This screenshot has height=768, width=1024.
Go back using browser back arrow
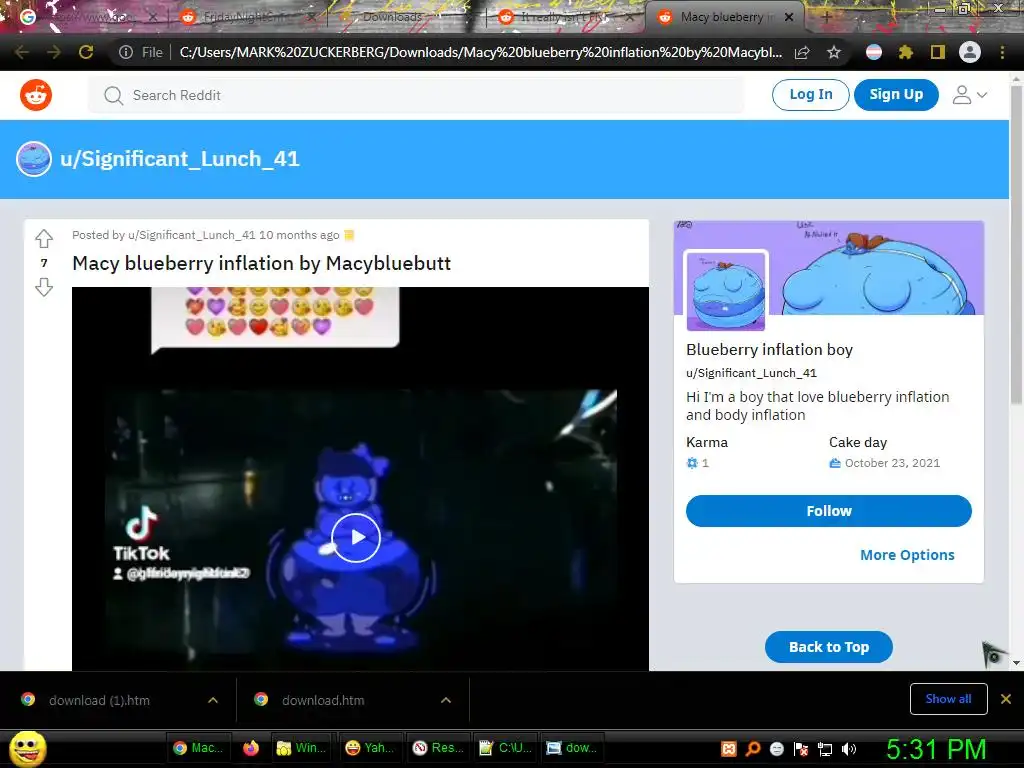pyautogui.click(x=22, y=52)
